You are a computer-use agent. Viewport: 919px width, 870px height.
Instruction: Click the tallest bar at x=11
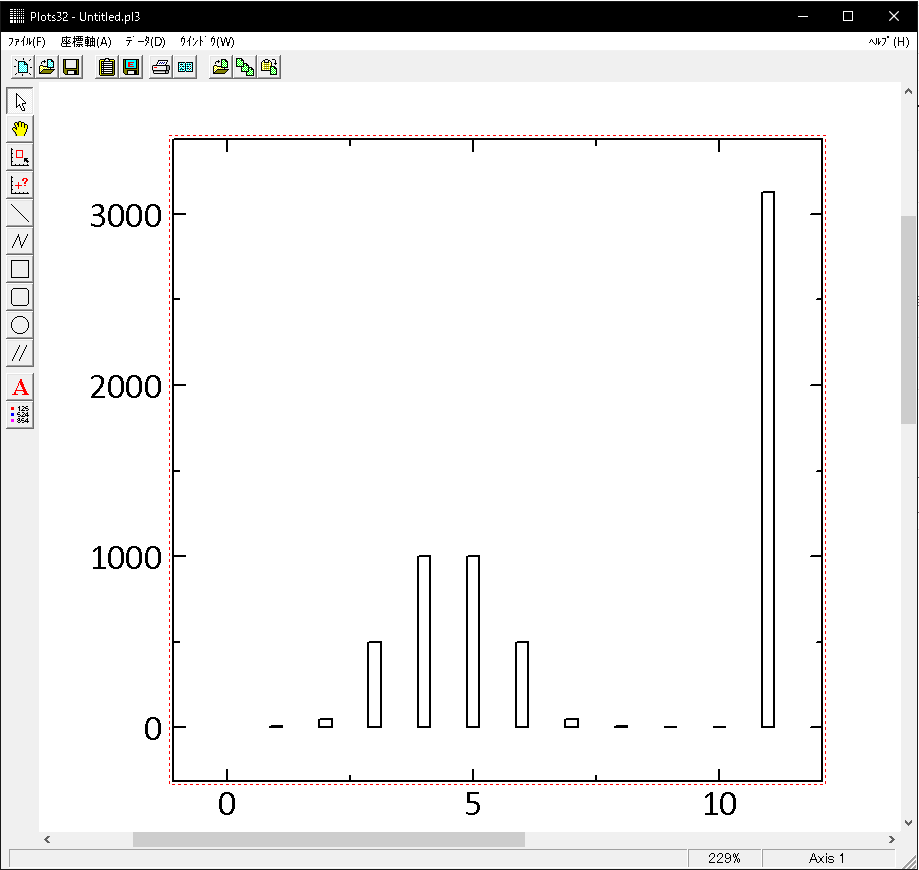pyautogui.click(x=768, y=459)
